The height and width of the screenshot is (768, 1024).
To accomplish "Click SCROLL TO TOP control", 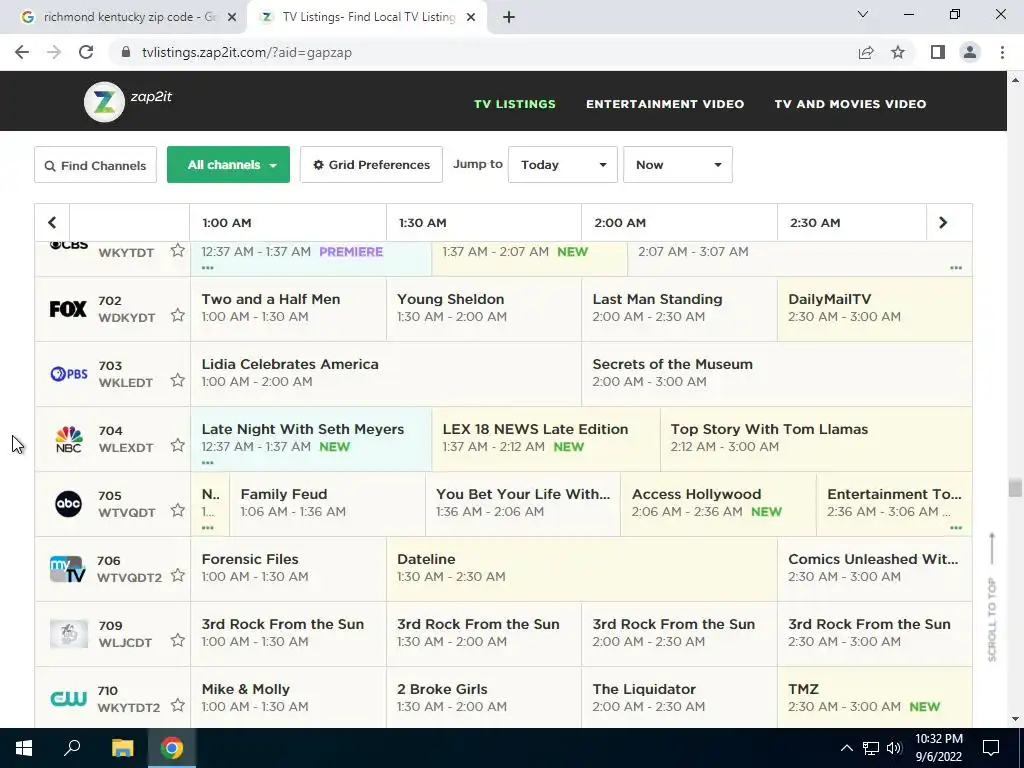I will pyautogui.click(x=992, y=597).
